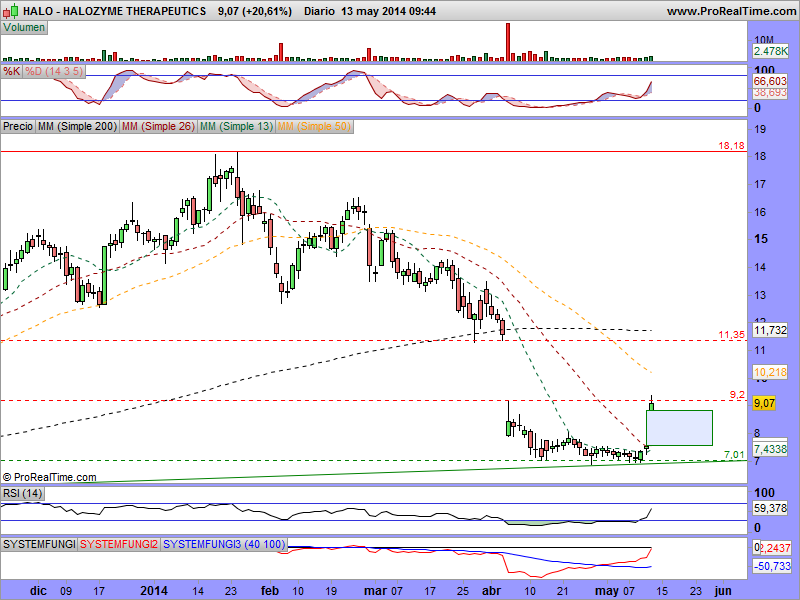Click the 18,18 resistance level label
The height and width of the screenshot is (600, 800).
tap(731, 146)
